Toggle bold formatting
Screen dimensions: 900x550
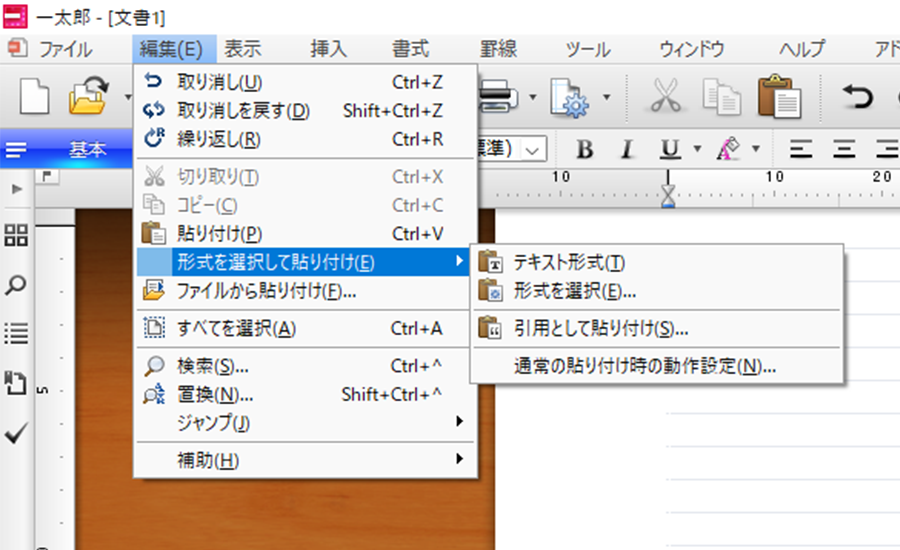point(585,150)
